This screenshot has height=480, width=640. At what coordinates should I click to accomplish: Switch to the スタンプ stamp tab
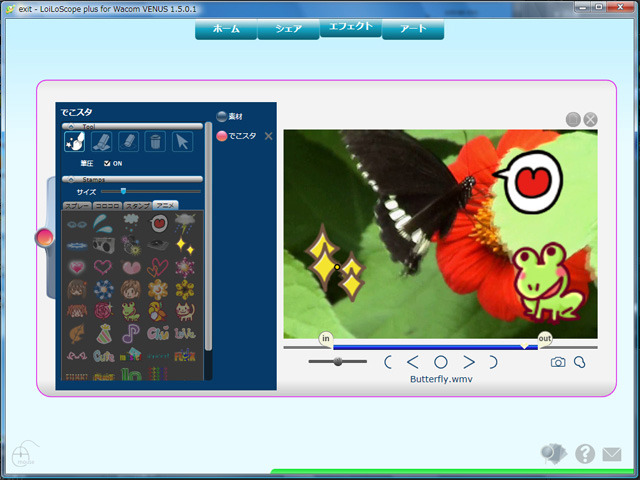tap(137, 205)
